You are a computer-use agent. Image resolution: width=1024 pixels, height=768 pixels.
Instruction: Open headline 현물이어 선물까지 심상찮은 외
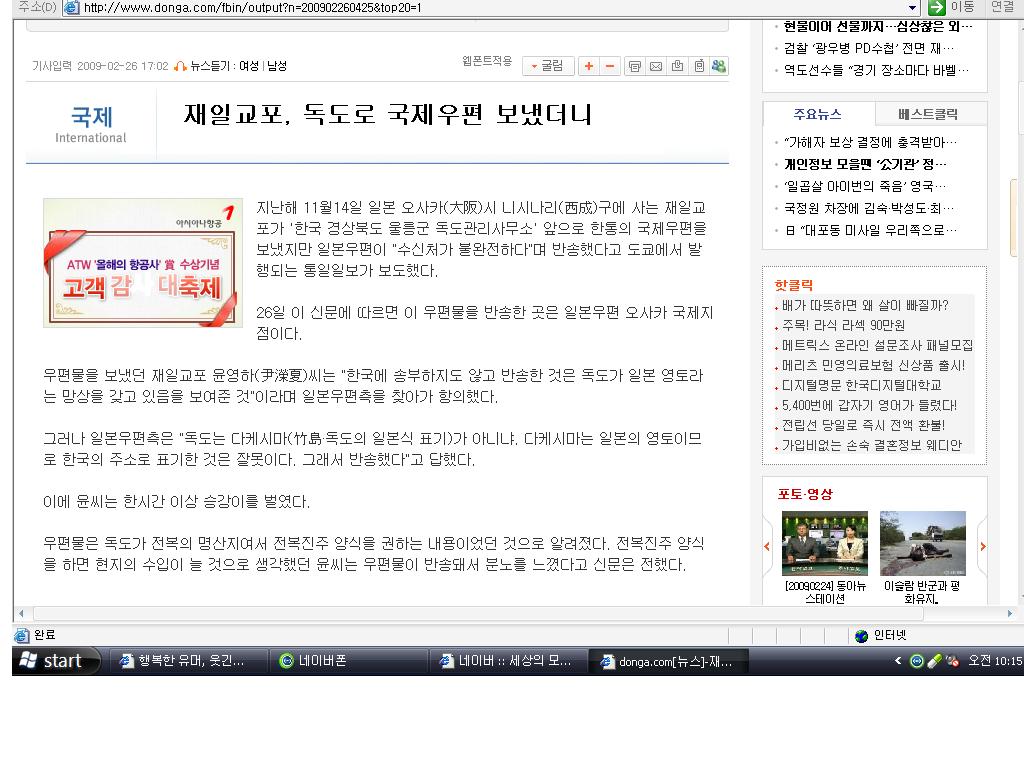click(878, 27)
